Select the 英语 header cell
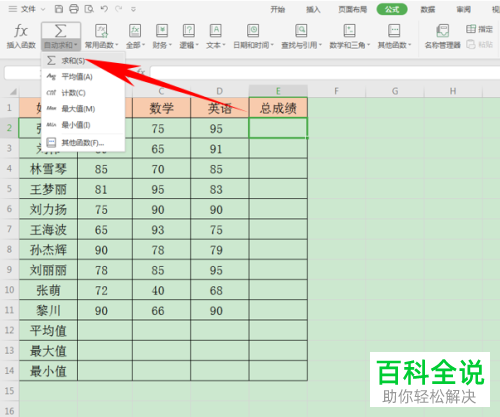This screenshot has width=500, height=417. click(220, 108)
